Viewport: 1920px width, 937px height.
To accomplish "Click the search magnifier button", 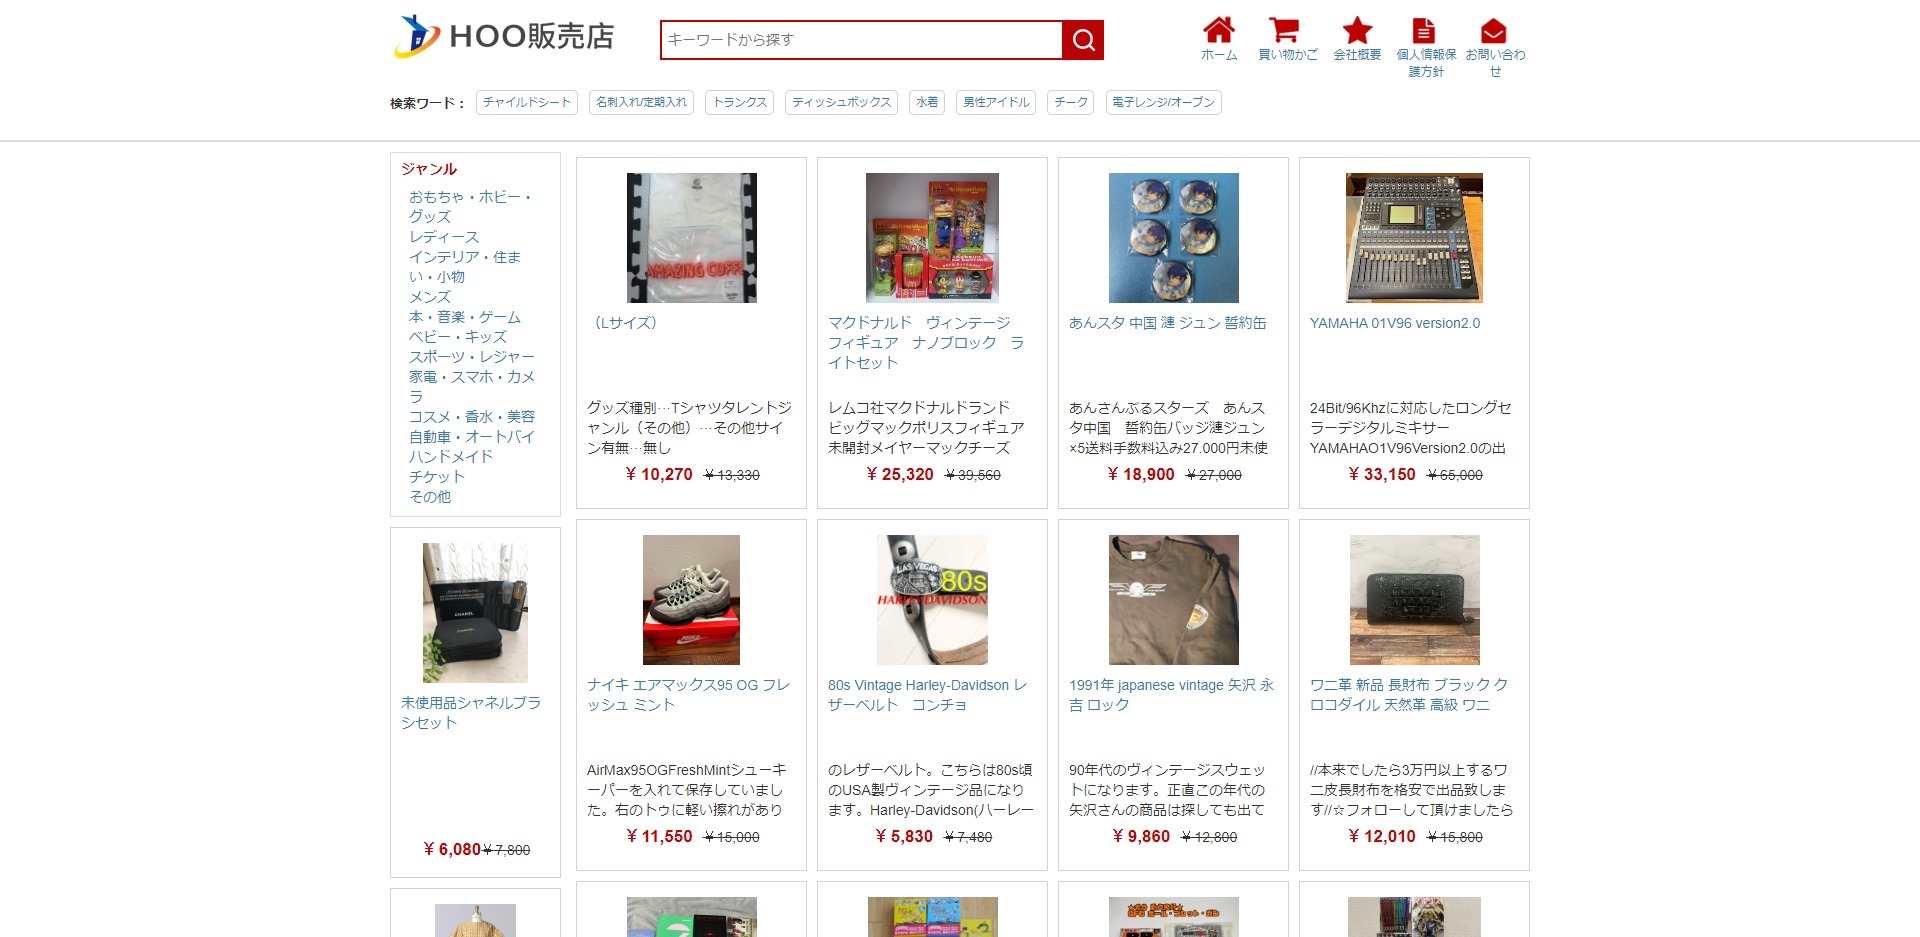I will click(1083, 40).
